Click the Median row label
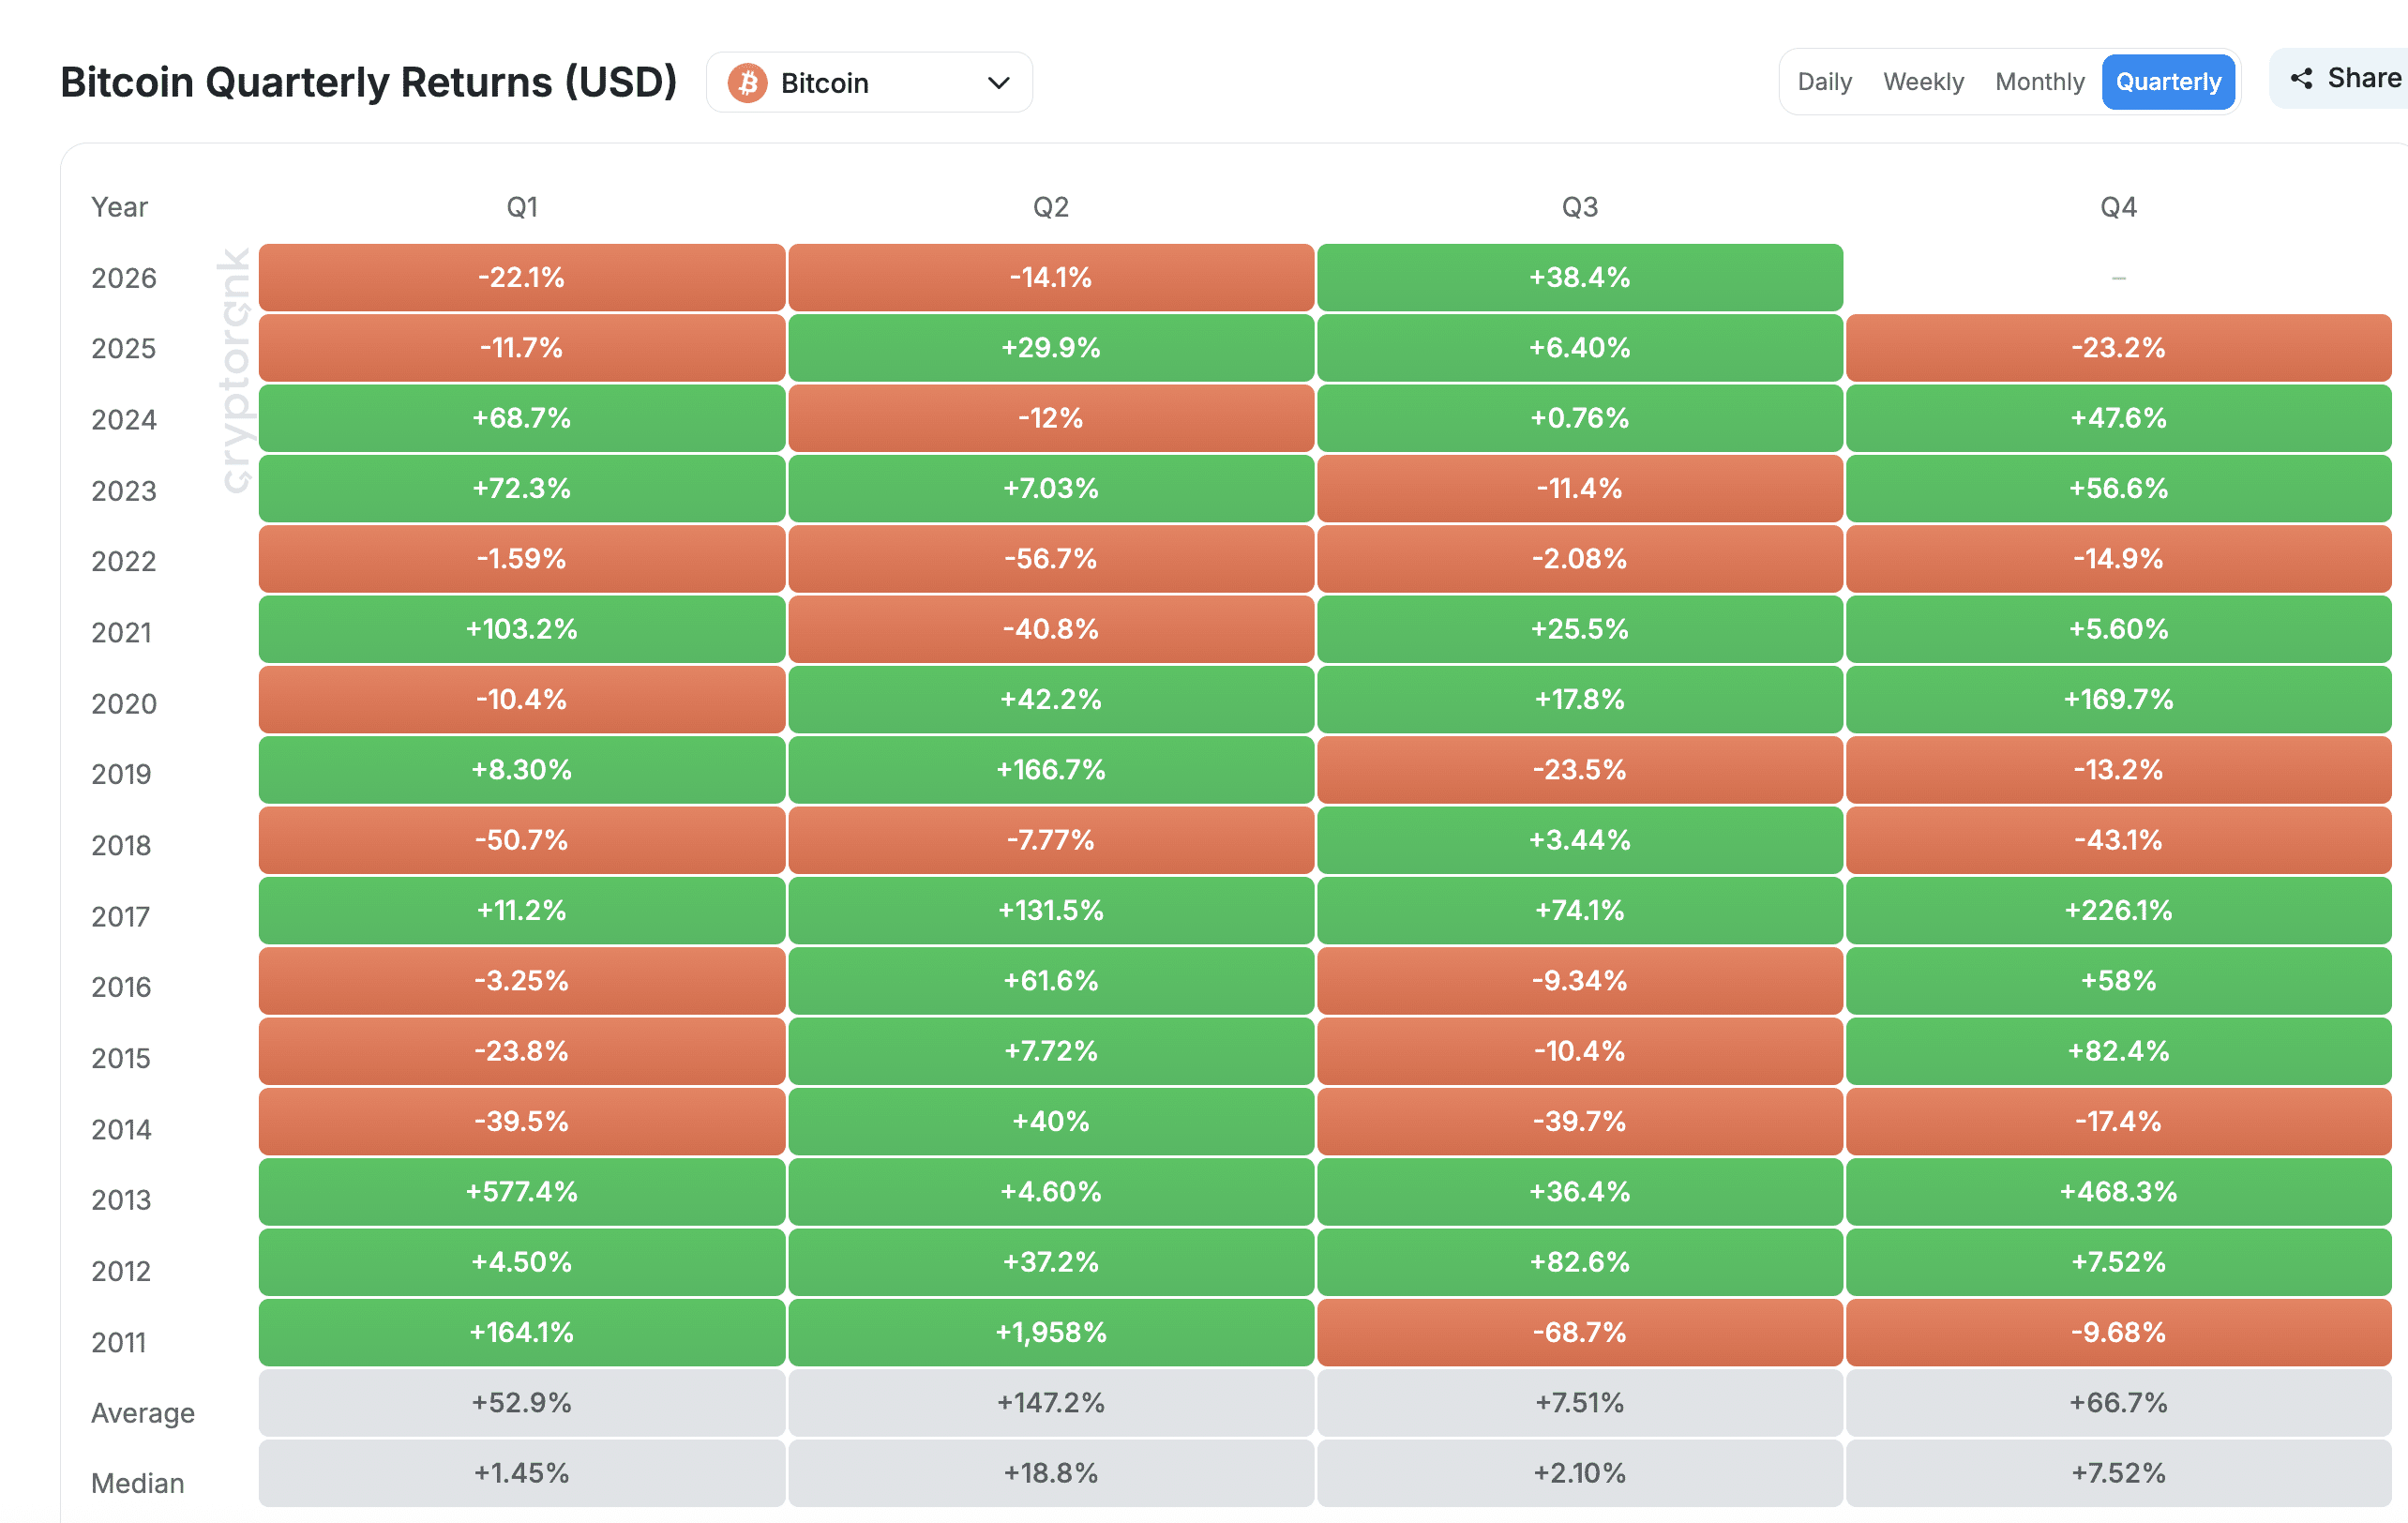The image size is (2408, 1523). (x=138, y=1483)
